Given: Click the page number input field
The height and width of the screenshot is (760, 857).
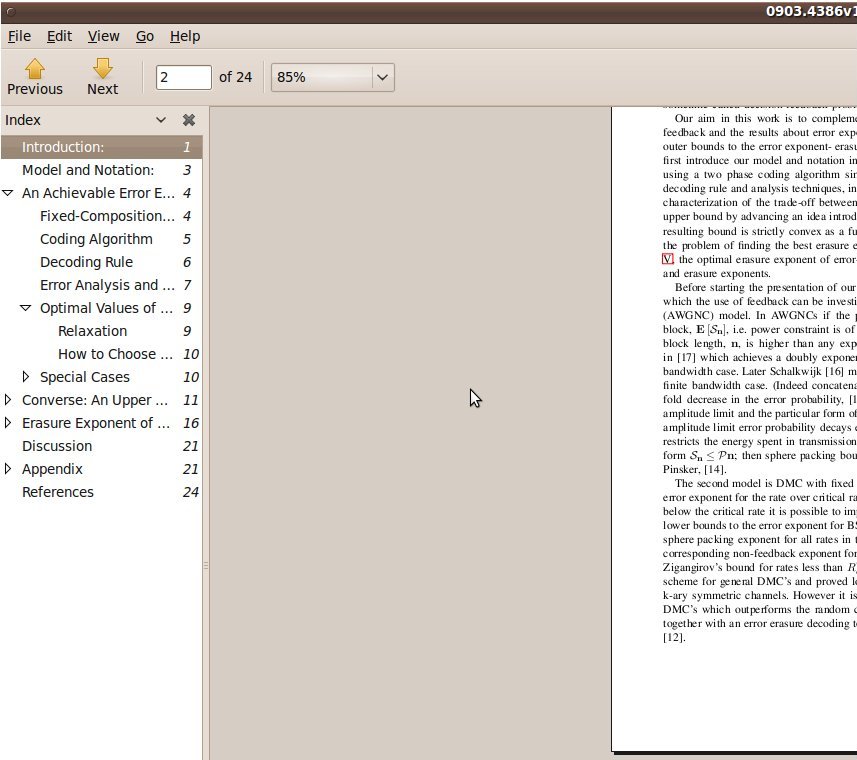Looking at the screenshot, I should coord(183,77).
